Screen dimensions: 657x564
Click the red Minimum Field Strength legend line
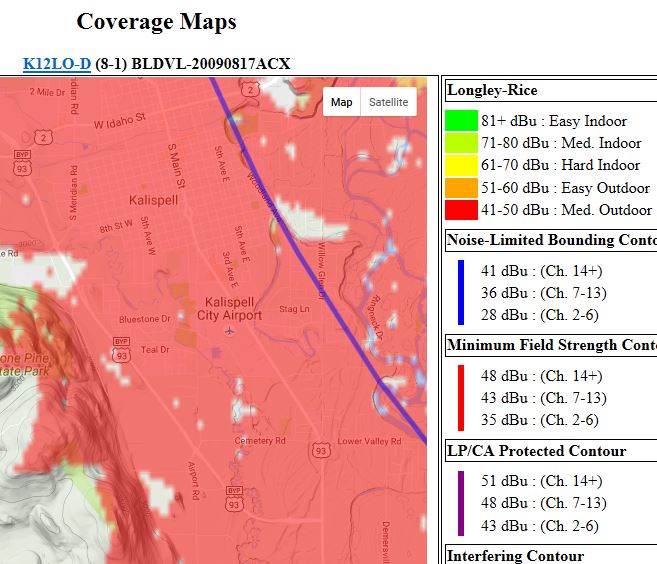click(x=461, y=397)
